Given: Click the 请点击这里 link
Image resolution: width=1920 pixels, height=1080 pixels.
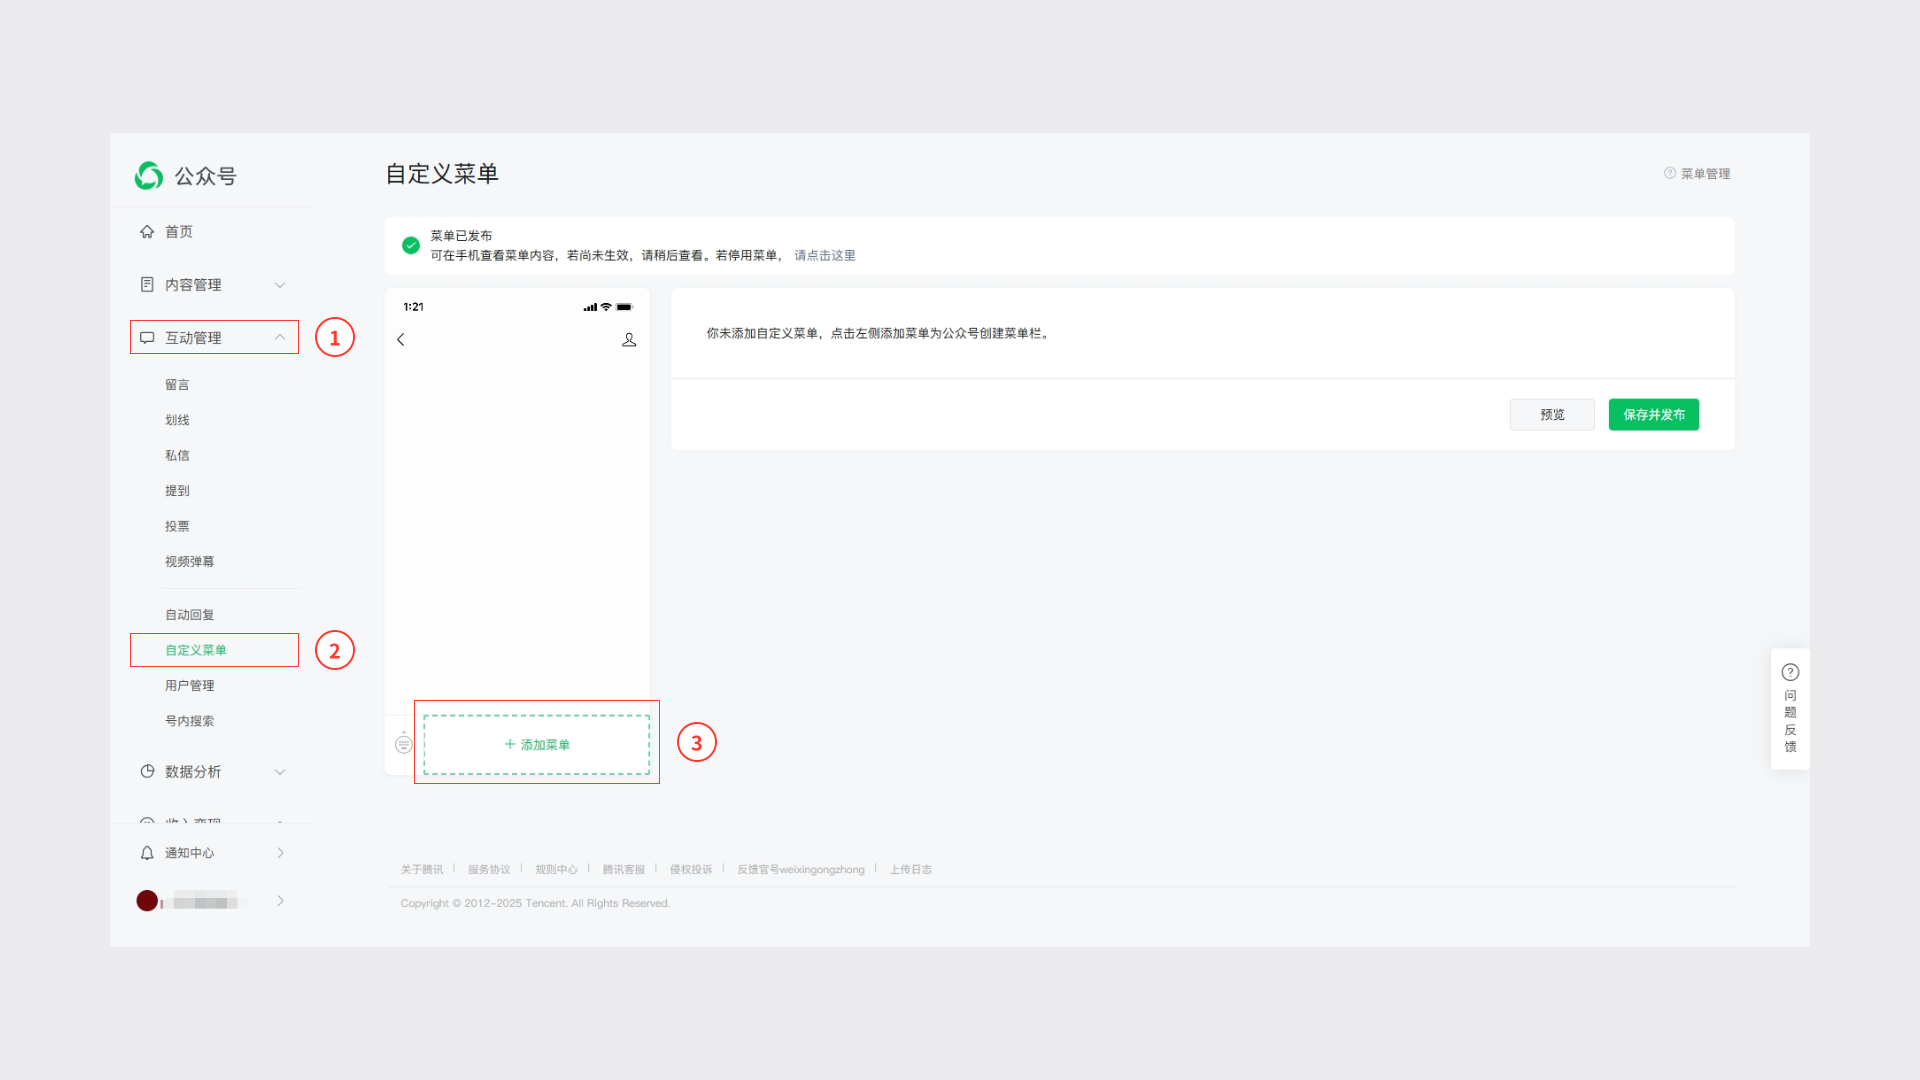Looking at the screenshot, I should 824,256.
